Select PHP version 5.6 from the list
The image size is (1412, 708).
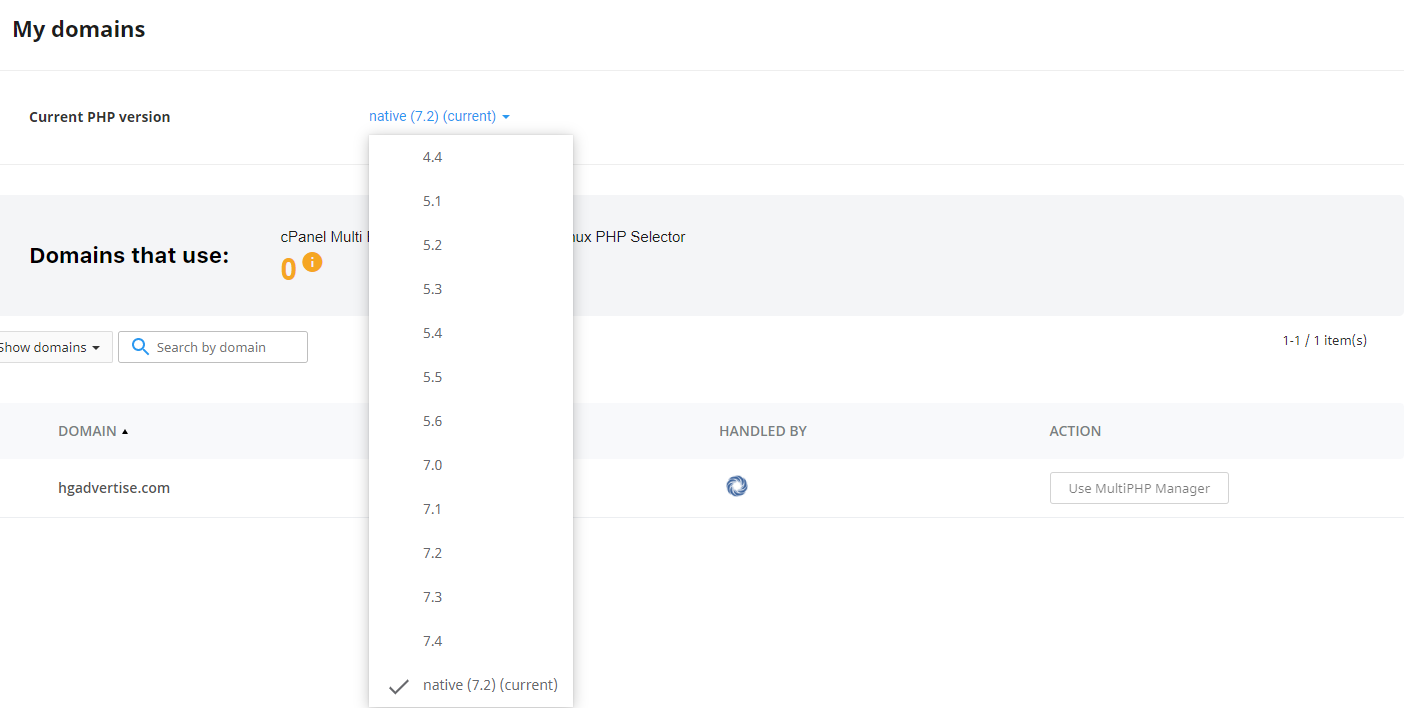coord(432,420)
